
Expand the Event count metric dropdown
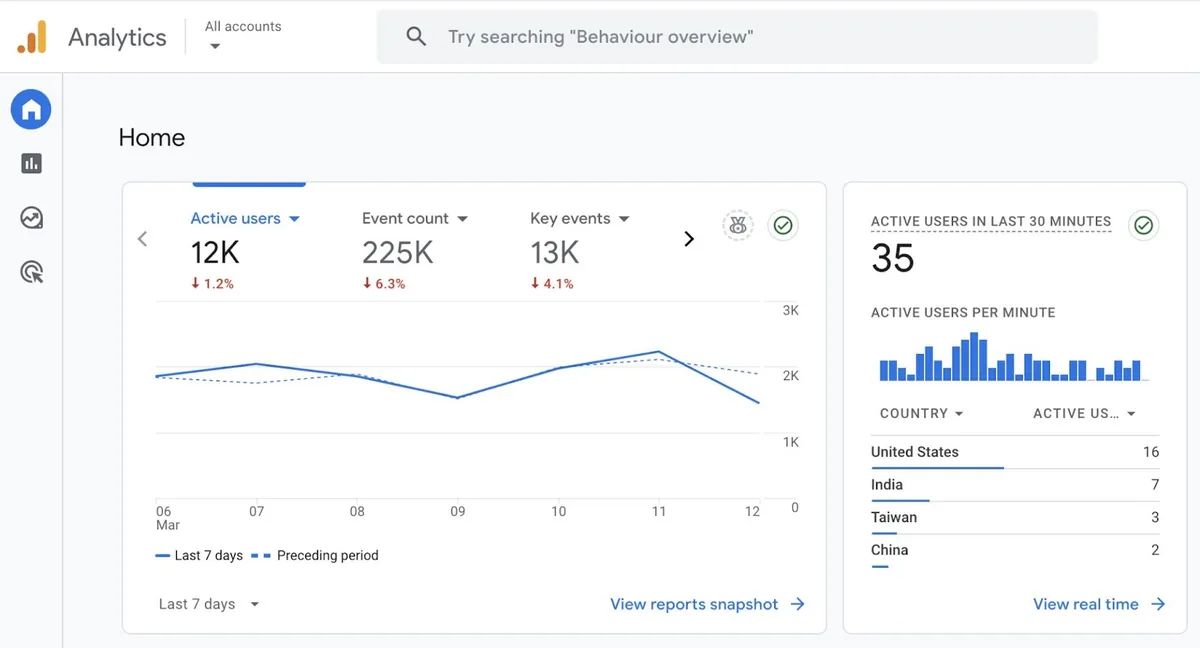(x=462, y=219)
